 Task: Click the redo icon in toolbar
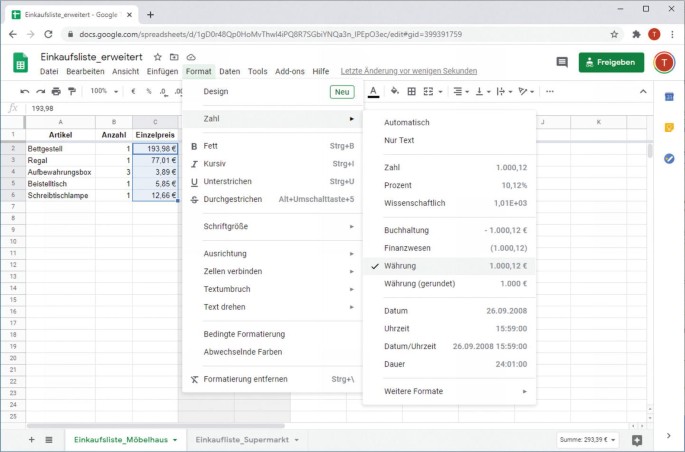click(41, 91)
